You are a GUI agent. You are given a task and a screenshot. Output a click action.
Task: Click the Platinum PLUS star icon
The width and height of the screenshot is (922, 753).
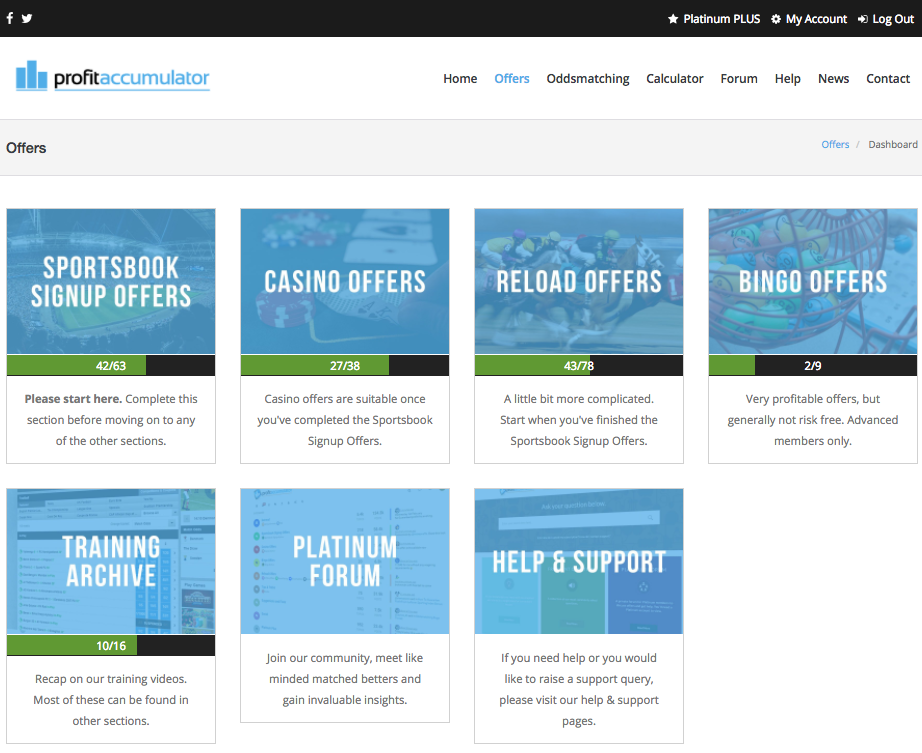[673, 19]
